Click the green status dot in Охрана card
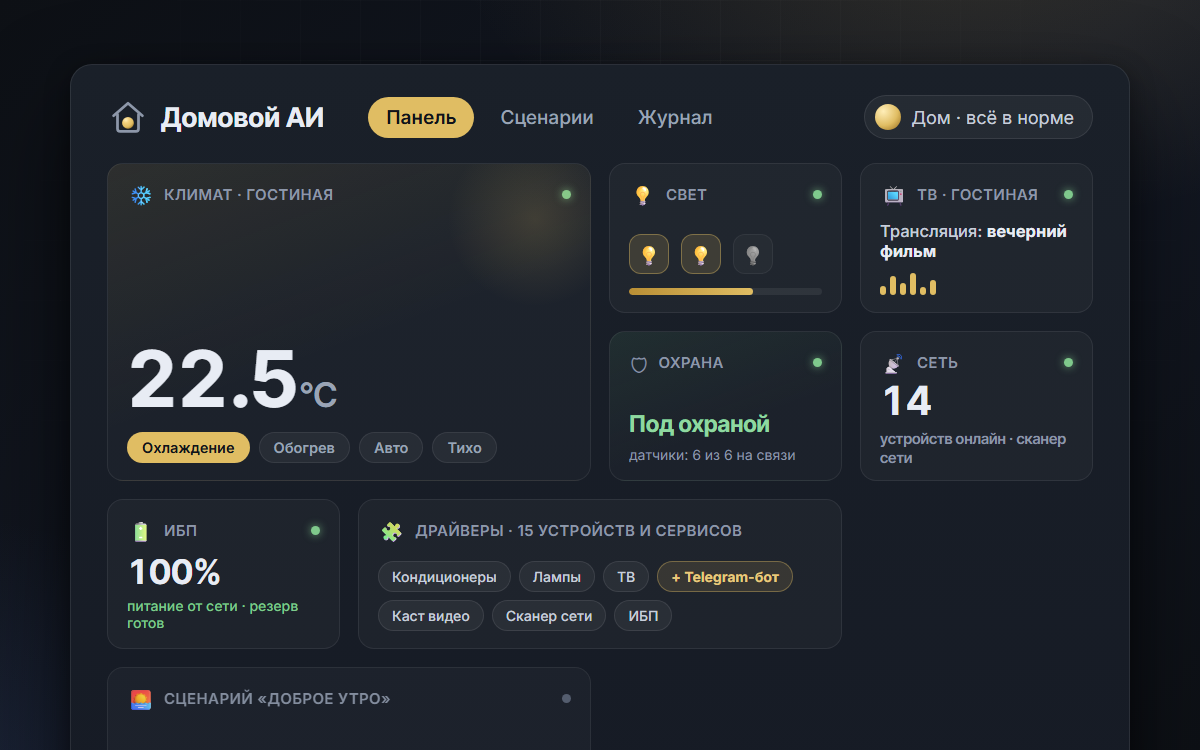This screenshot has height=750, width=1200. [817, 362]
